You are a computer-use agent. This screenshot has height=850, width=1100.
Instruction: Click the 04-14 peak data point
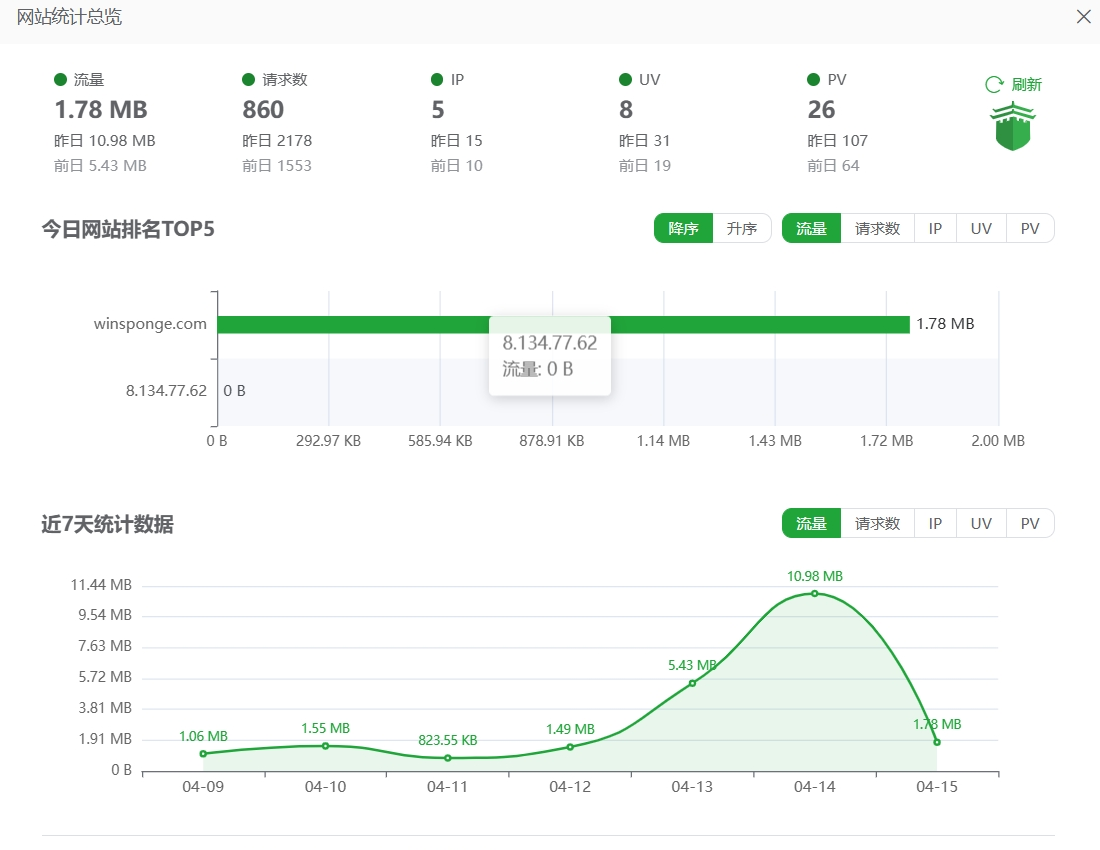pos(814,594)
